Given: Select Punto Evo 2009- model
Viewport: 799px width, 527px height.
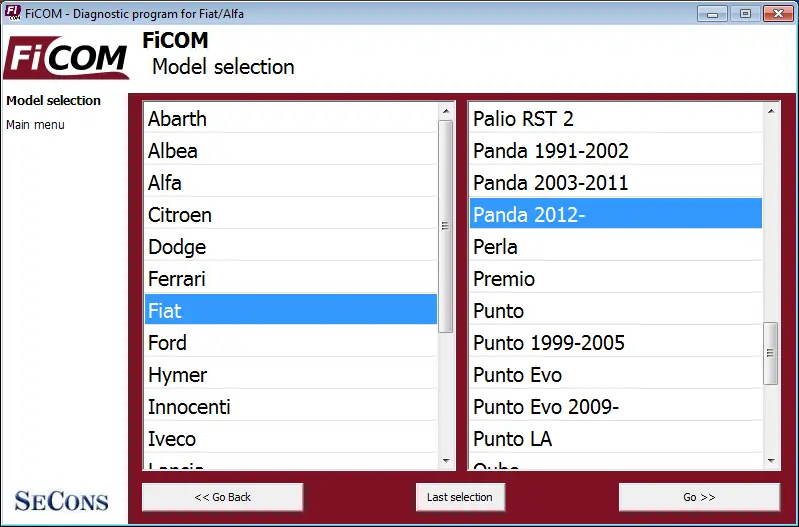Looking at the screenshot, I should pyautogui.click(x=616, y=407).
